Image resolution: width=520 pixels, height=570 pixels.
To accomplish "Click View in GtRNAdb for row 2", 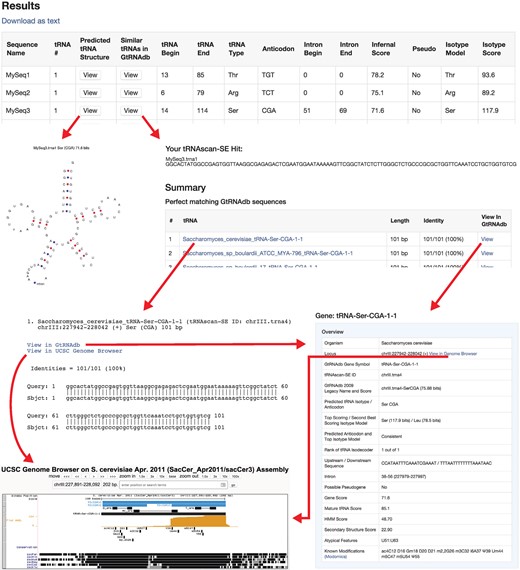I will pos(487,253).
